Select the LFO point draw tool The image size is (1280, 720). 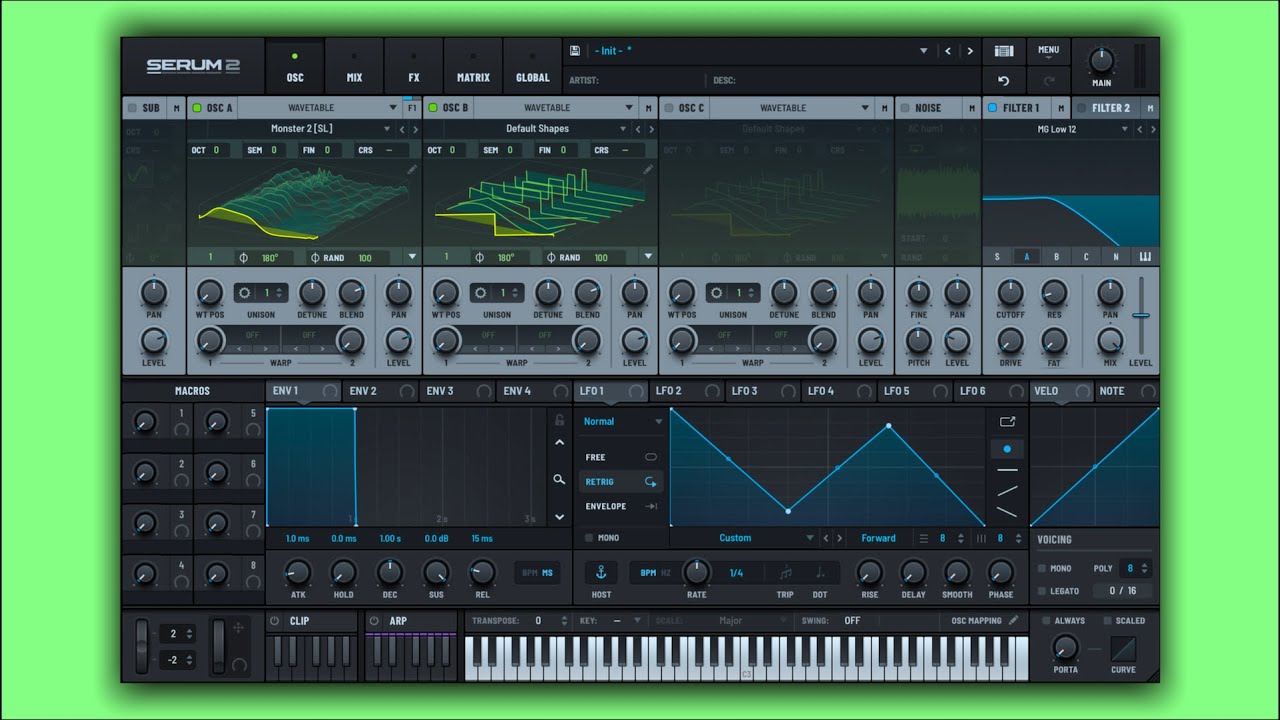click(x=1007, y=449)
